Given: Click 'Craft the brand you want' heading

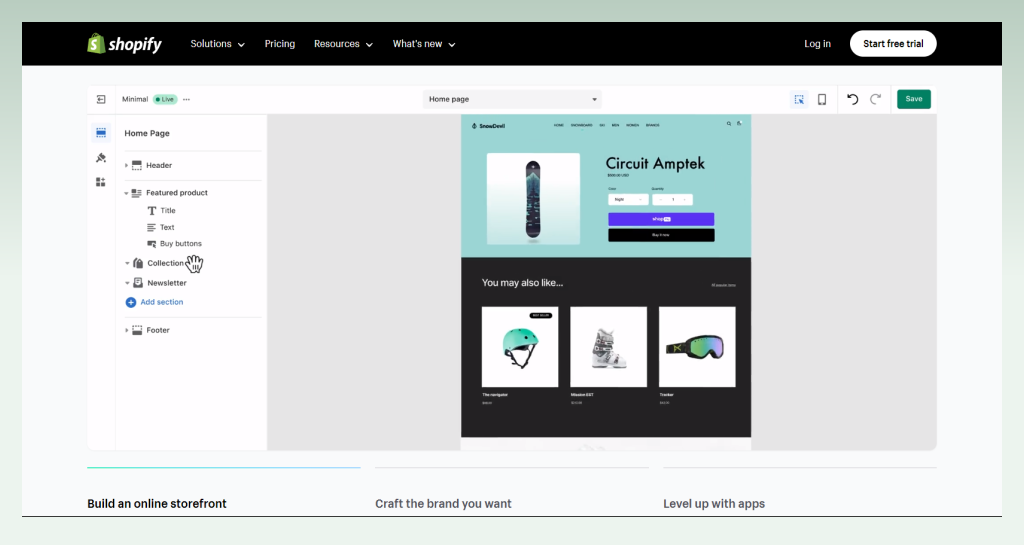Looking at the screenshot, I should [x=443, y=504].
